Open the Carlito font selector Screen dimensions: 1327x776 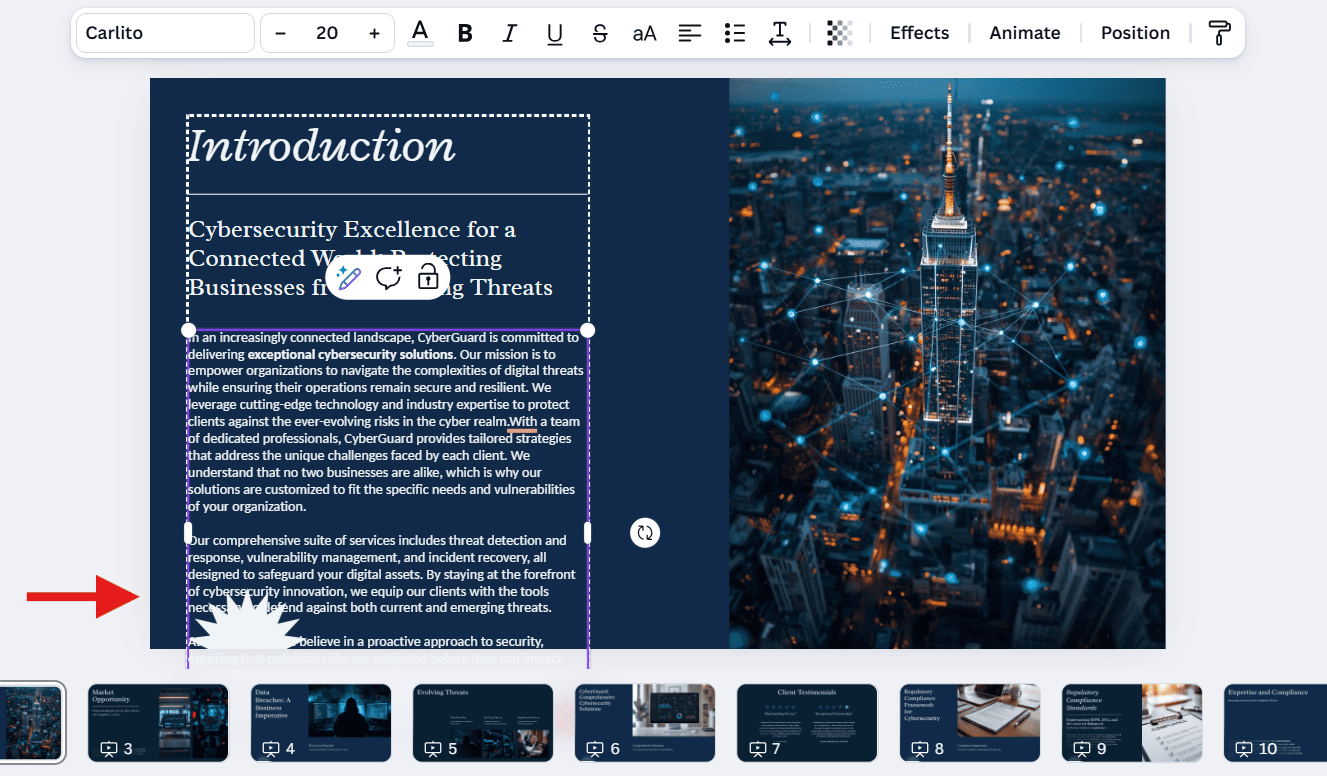pyautogui.click(x=164, y=32)
